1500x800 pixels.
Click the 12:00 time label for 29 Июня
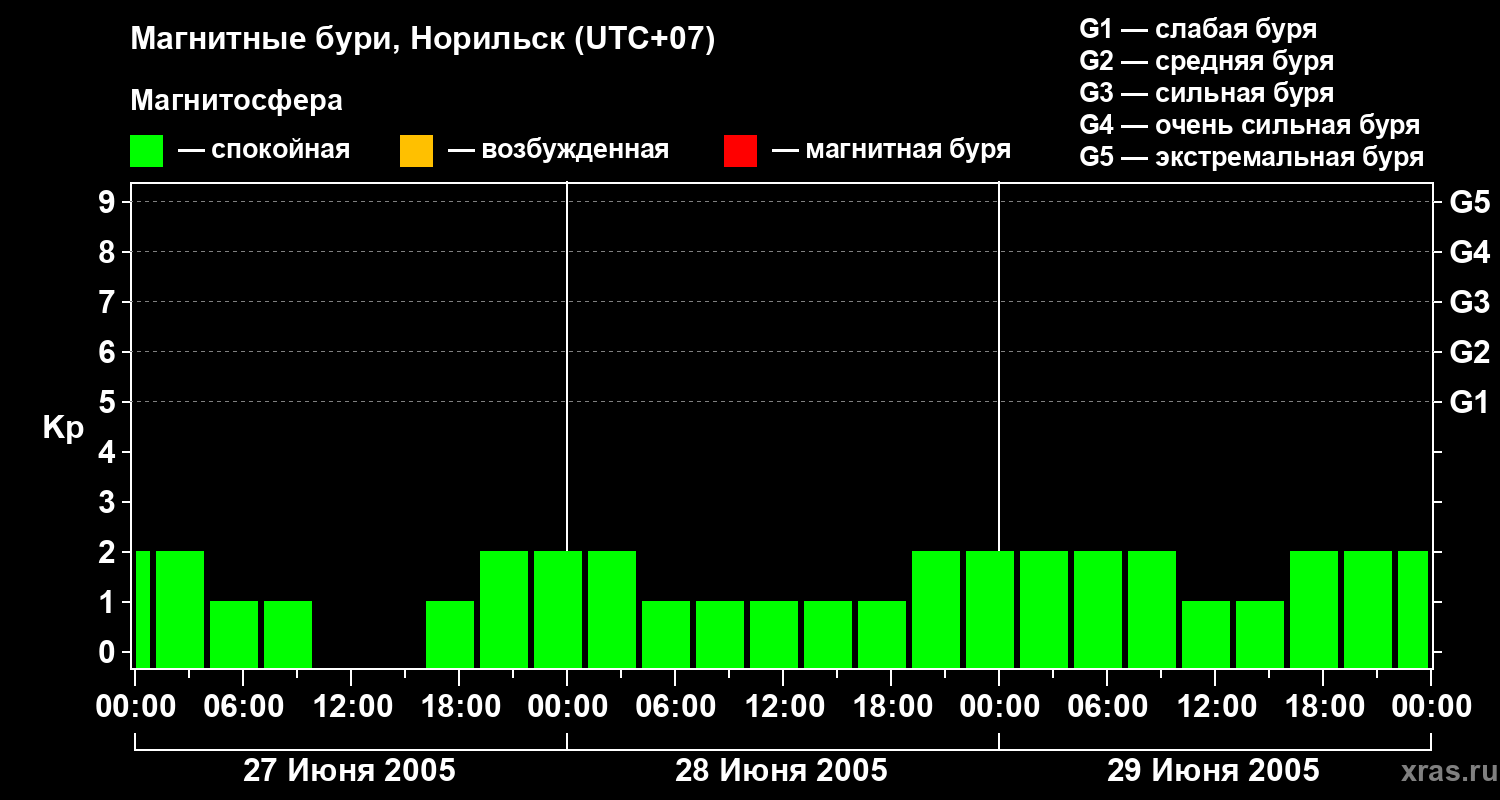pyautogui.click(x=1215, y=707)
